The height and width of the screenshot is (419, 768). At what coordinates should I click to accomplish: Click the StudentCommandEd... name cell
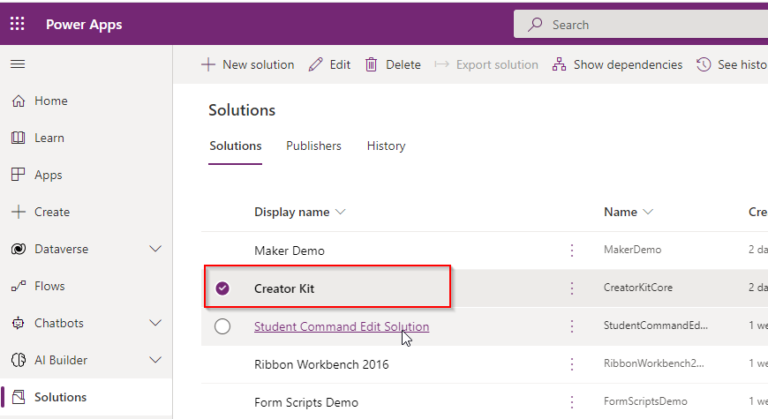coord(655,325)
